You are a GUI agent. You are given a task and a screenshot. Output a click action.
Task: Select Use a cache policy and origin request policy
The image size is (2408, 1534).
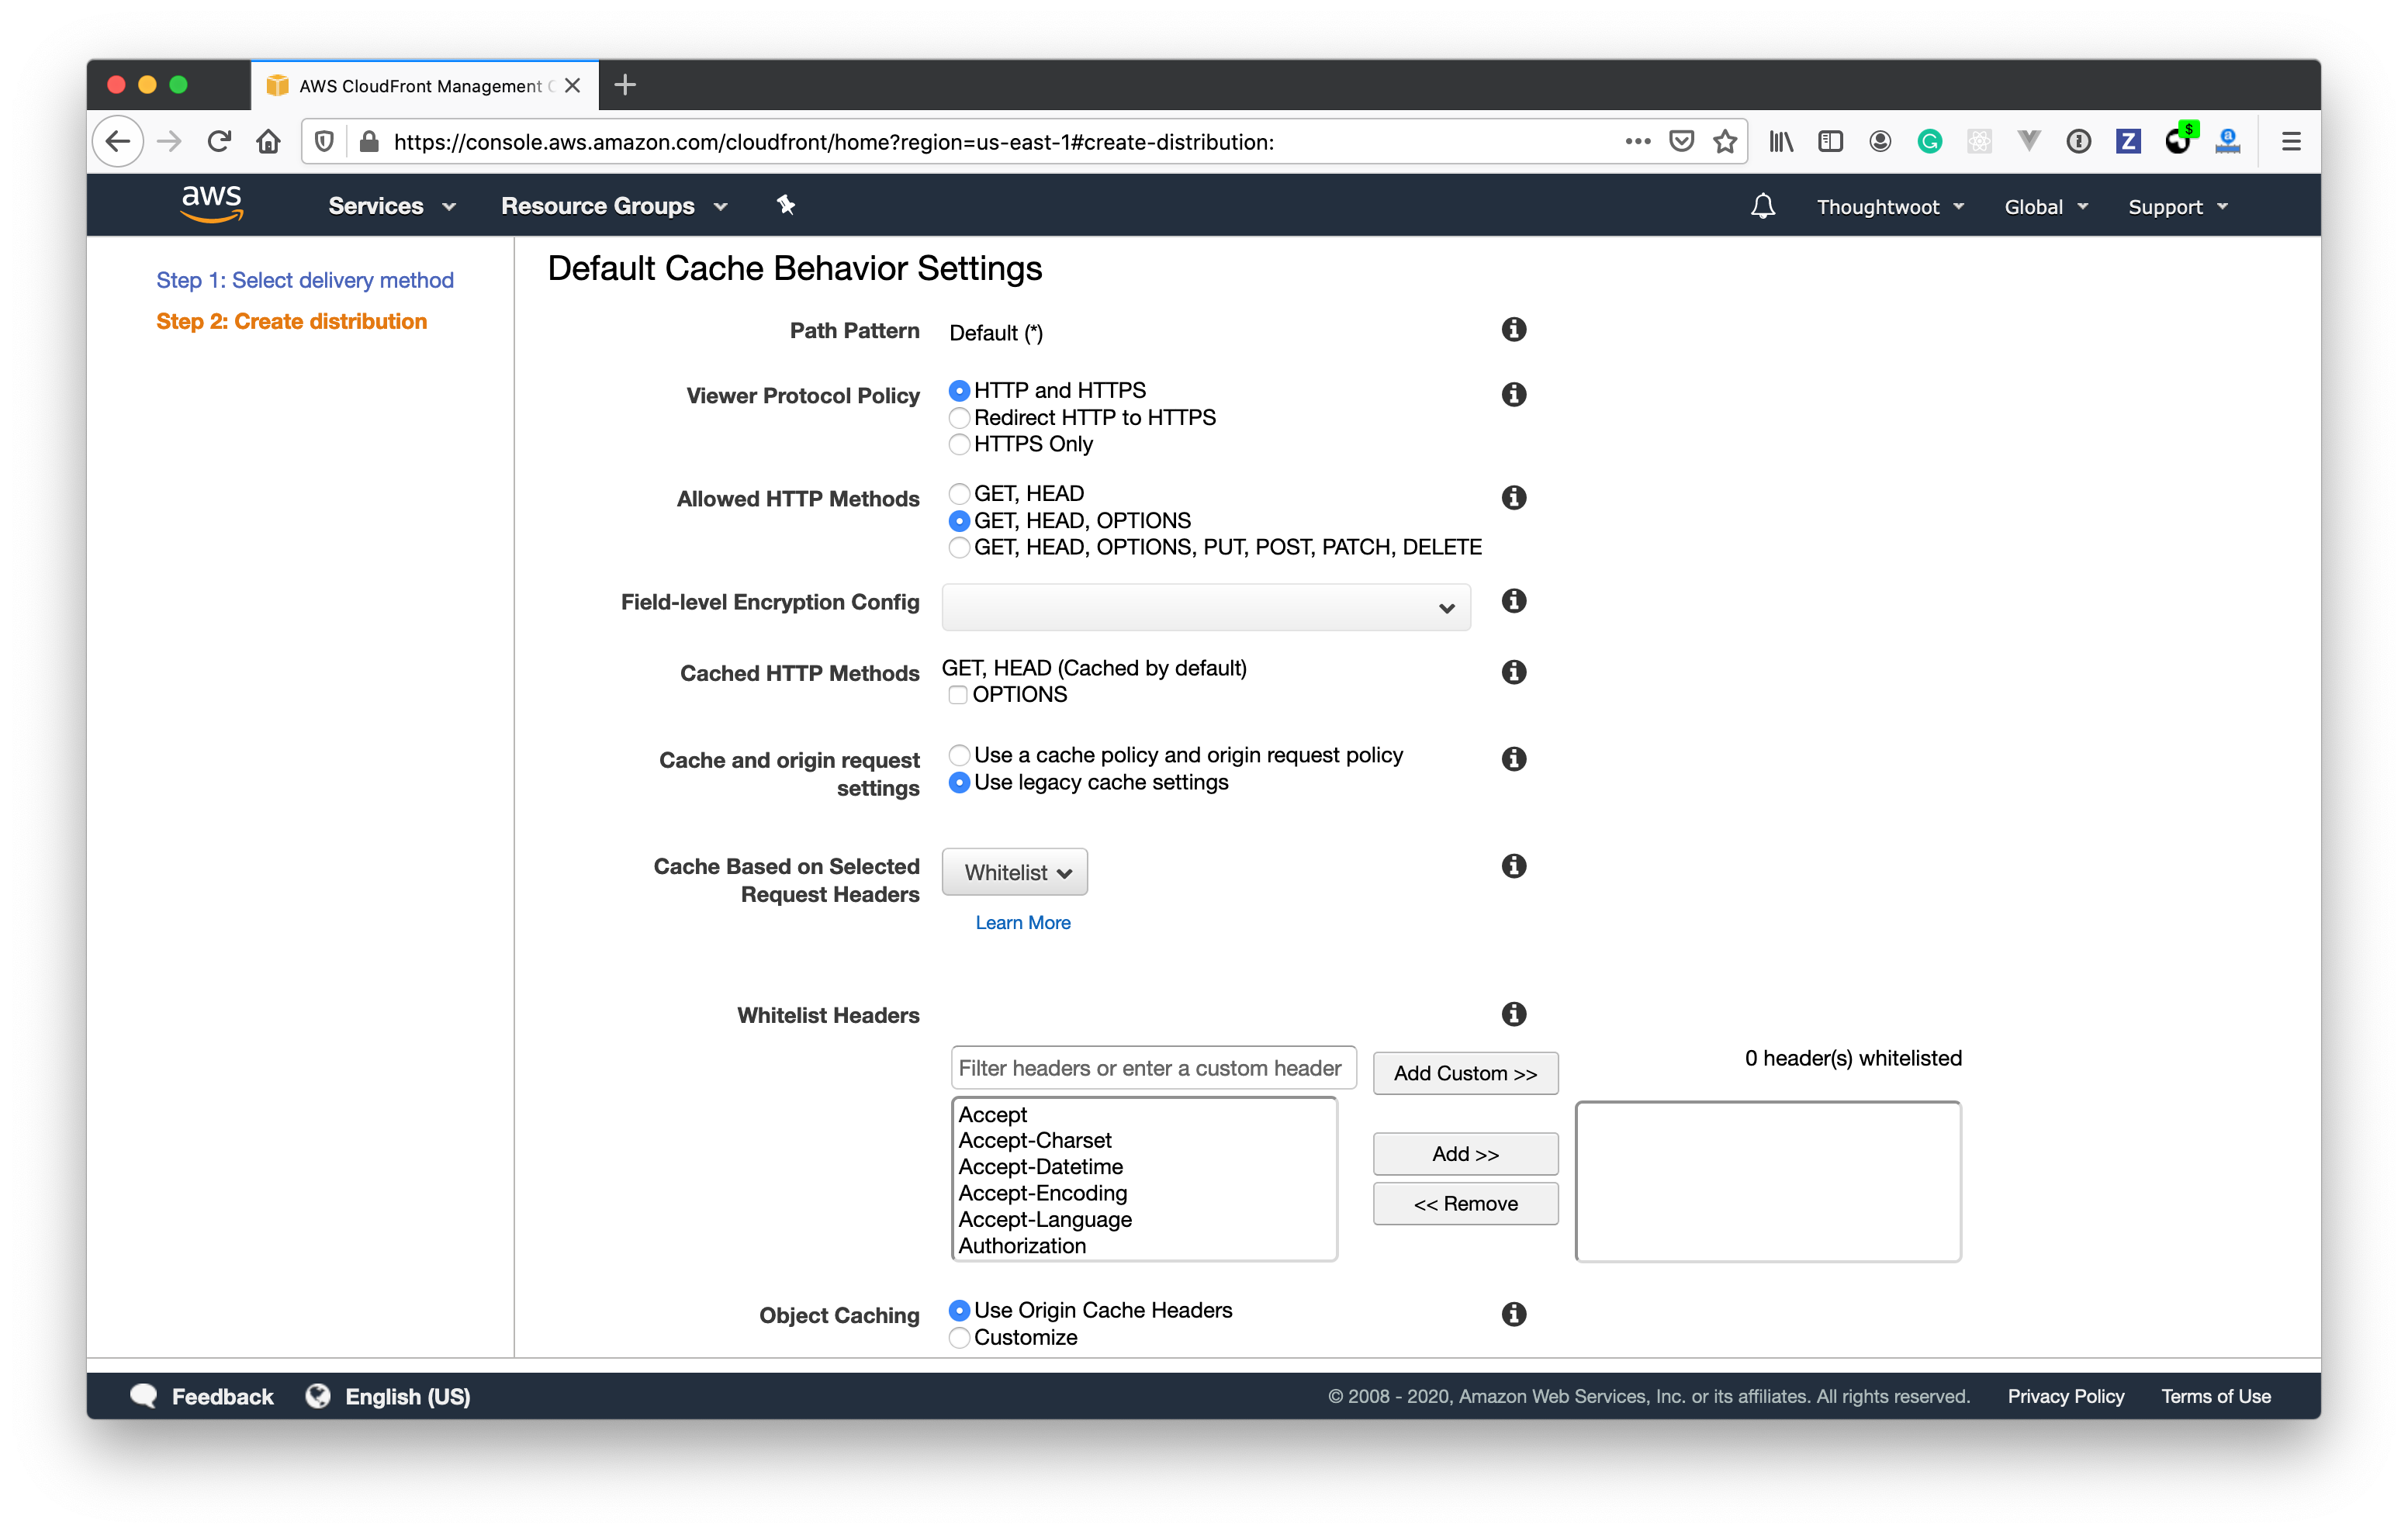pos(960,755)
